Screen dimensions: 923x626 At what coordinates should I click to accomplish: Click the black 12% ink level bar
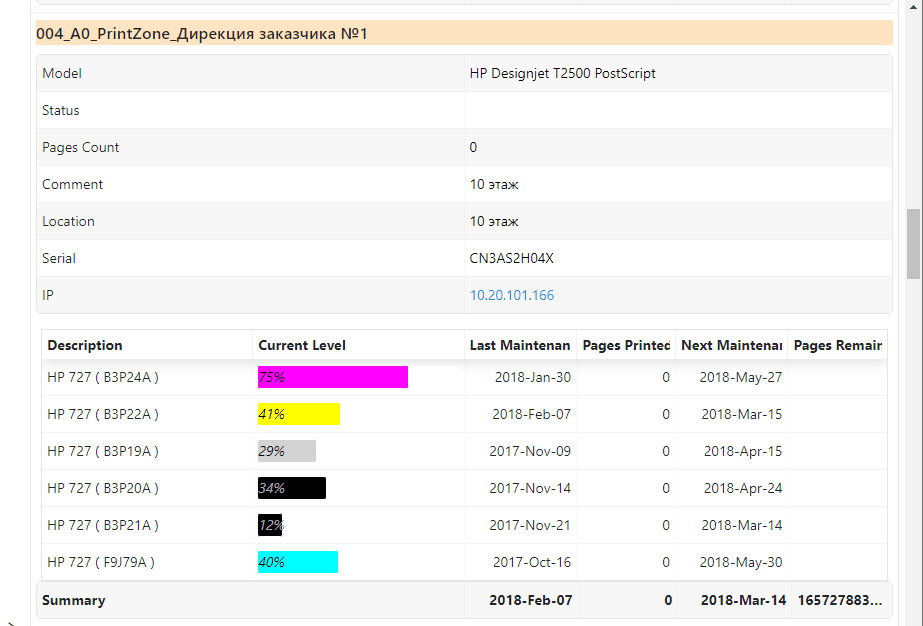point(270,525)
